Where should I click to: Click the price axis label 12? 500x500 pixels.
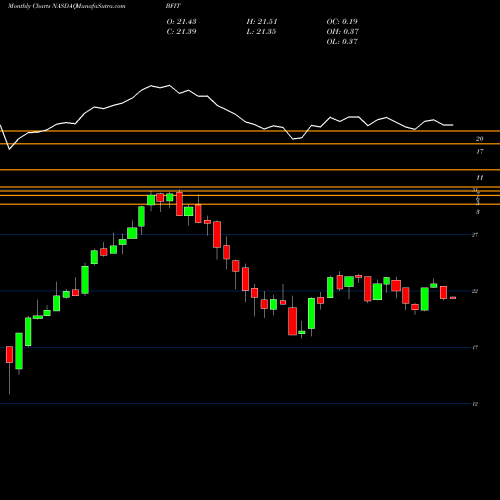click(475, 404)
